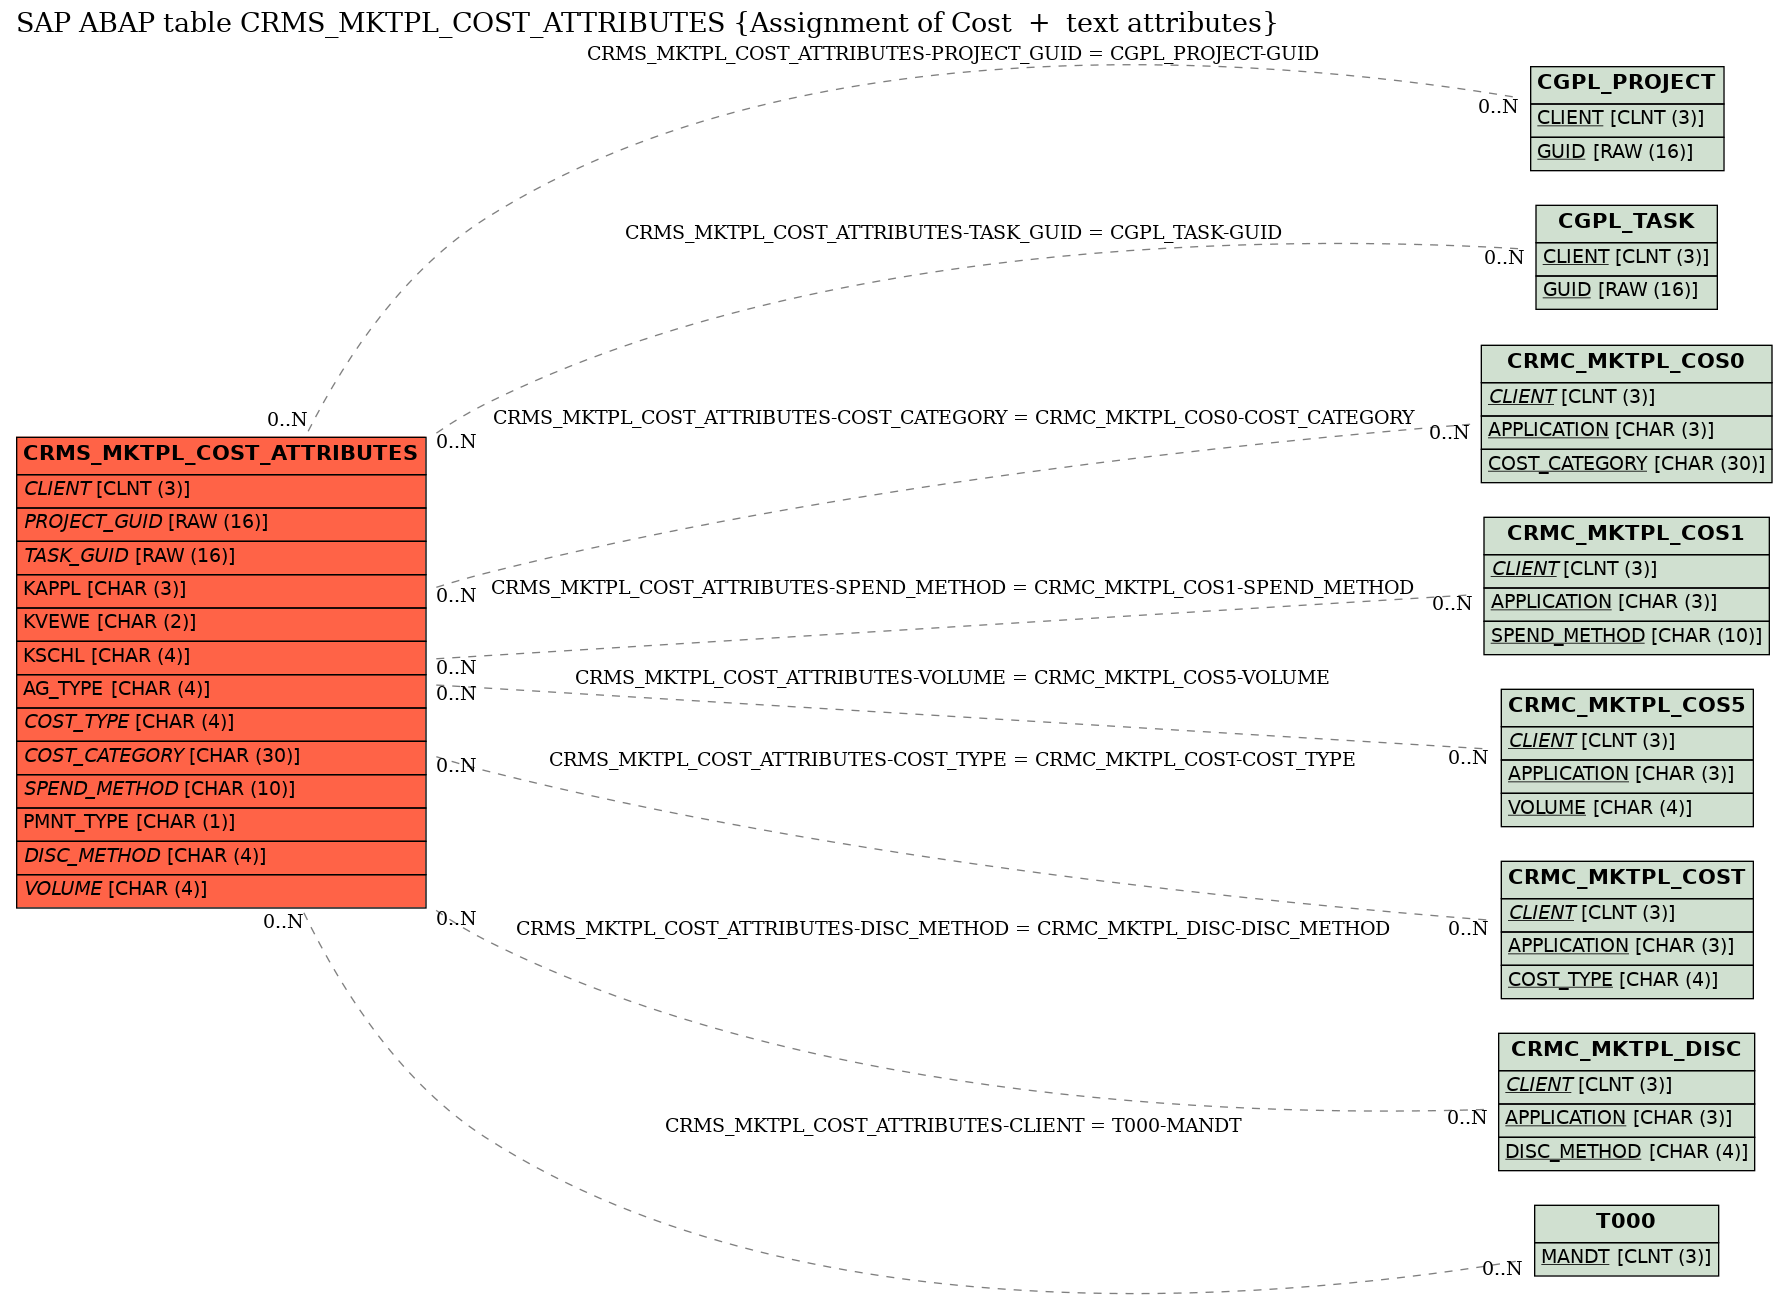Click APPLICATION field in CRMC_MKTPL_COS5

pos(1627,775)
